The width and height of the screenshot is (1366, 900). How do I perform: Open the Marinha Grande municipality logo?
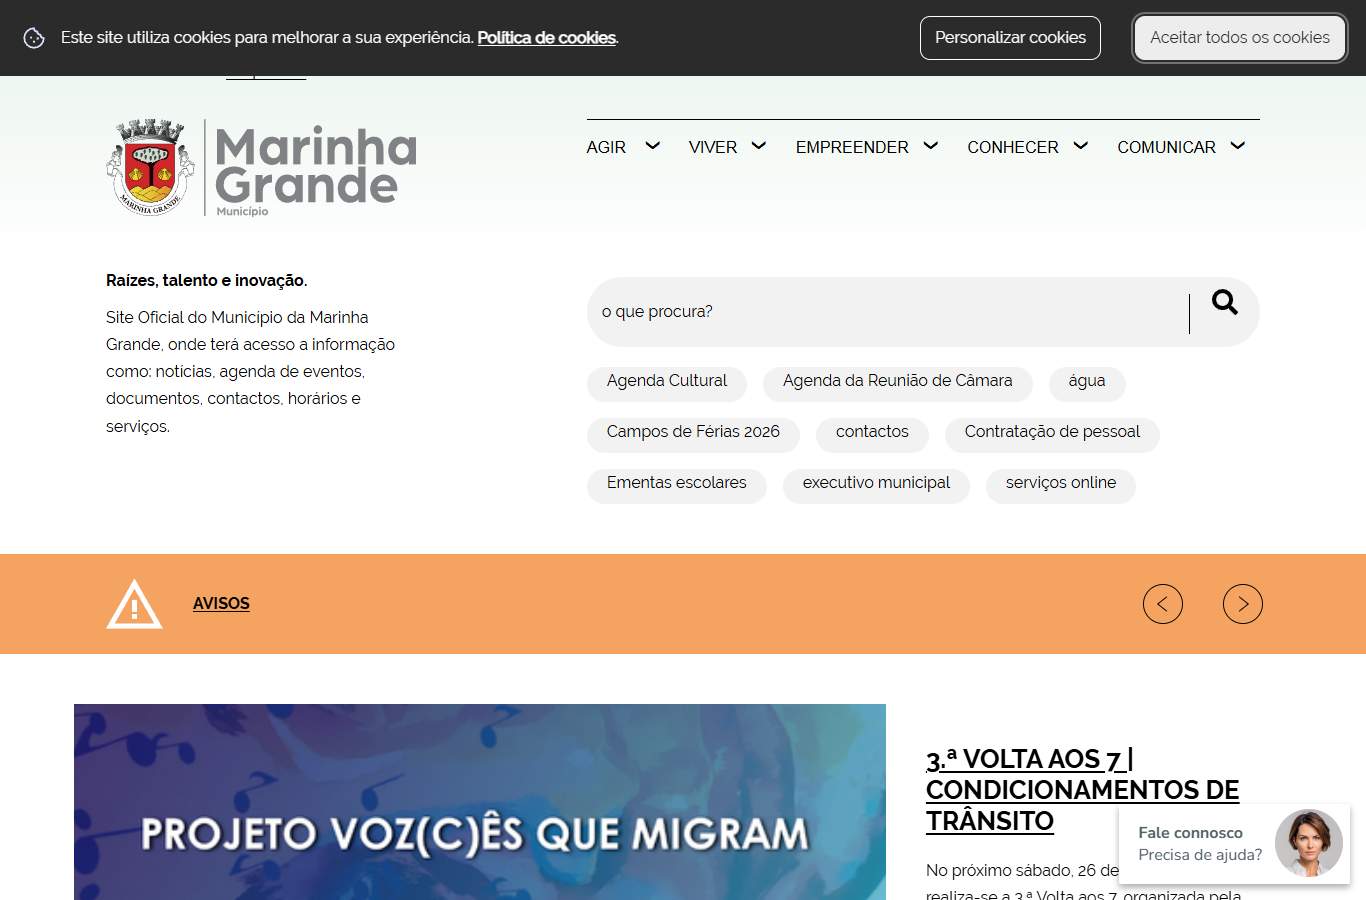(x=262, y=167)
